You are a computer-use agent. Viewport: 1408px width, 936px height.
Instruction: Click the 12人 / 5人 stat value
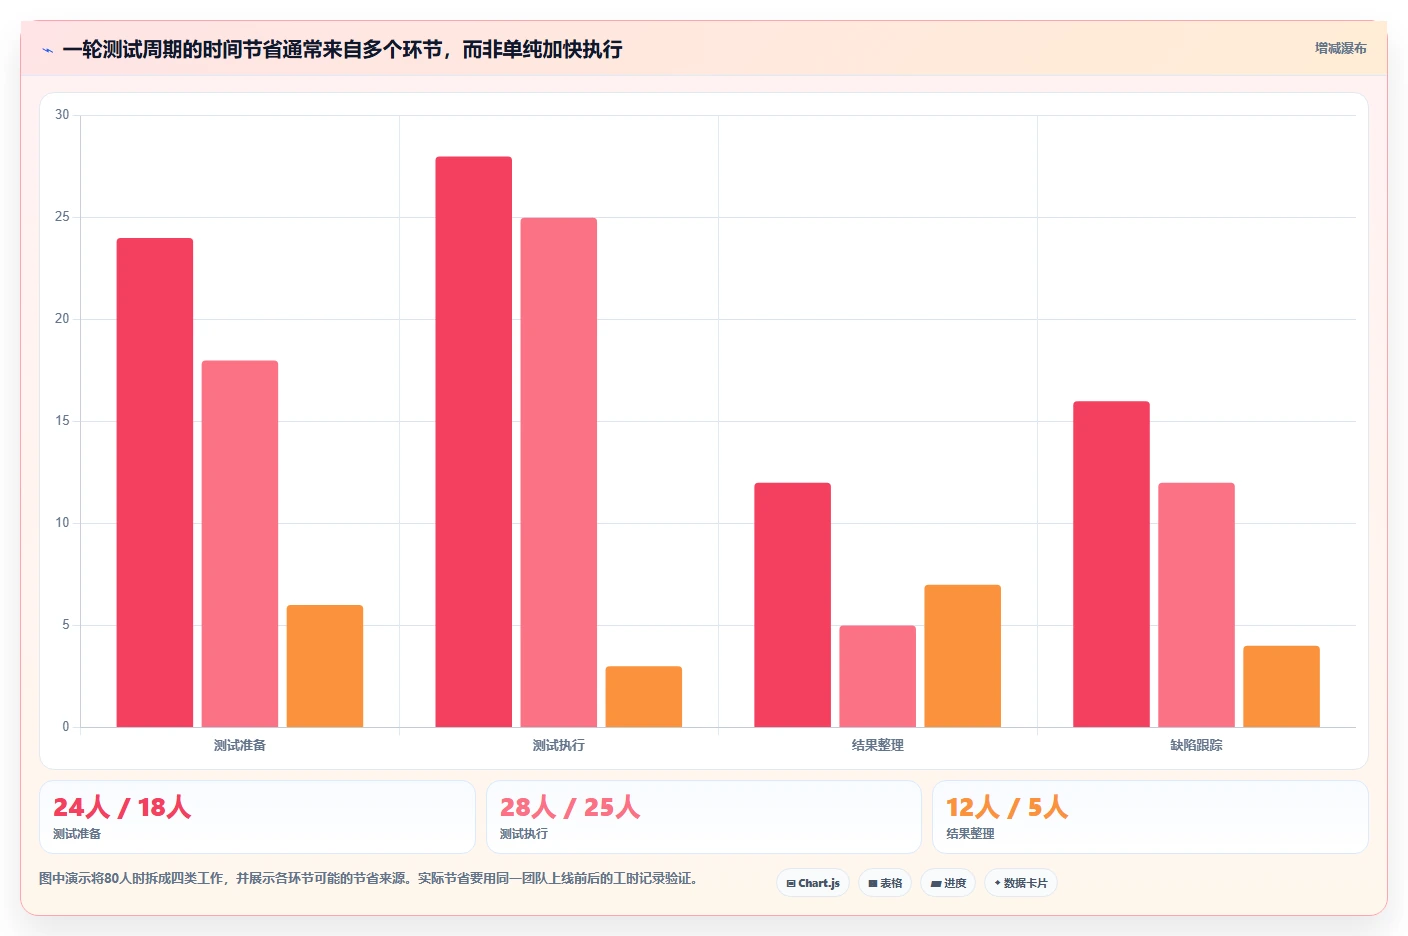pos(1007,807)
